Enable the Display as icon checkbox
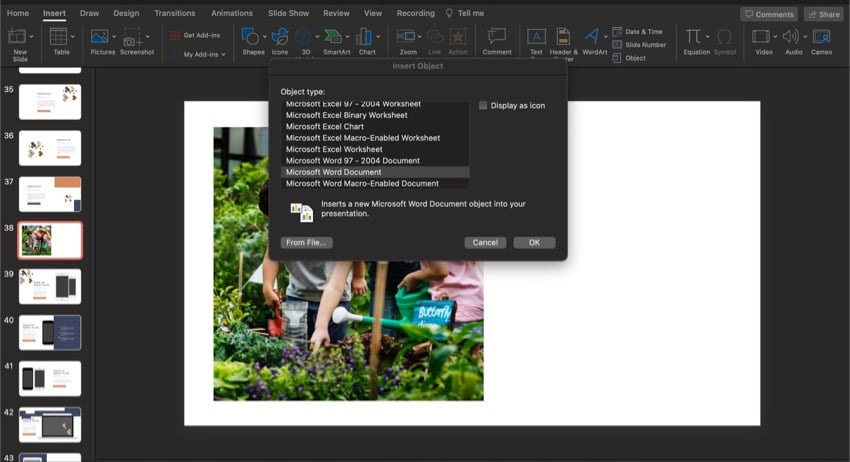The height and width of the screenshot is (462, 850). pyautogui.click(x=483, y=105)
